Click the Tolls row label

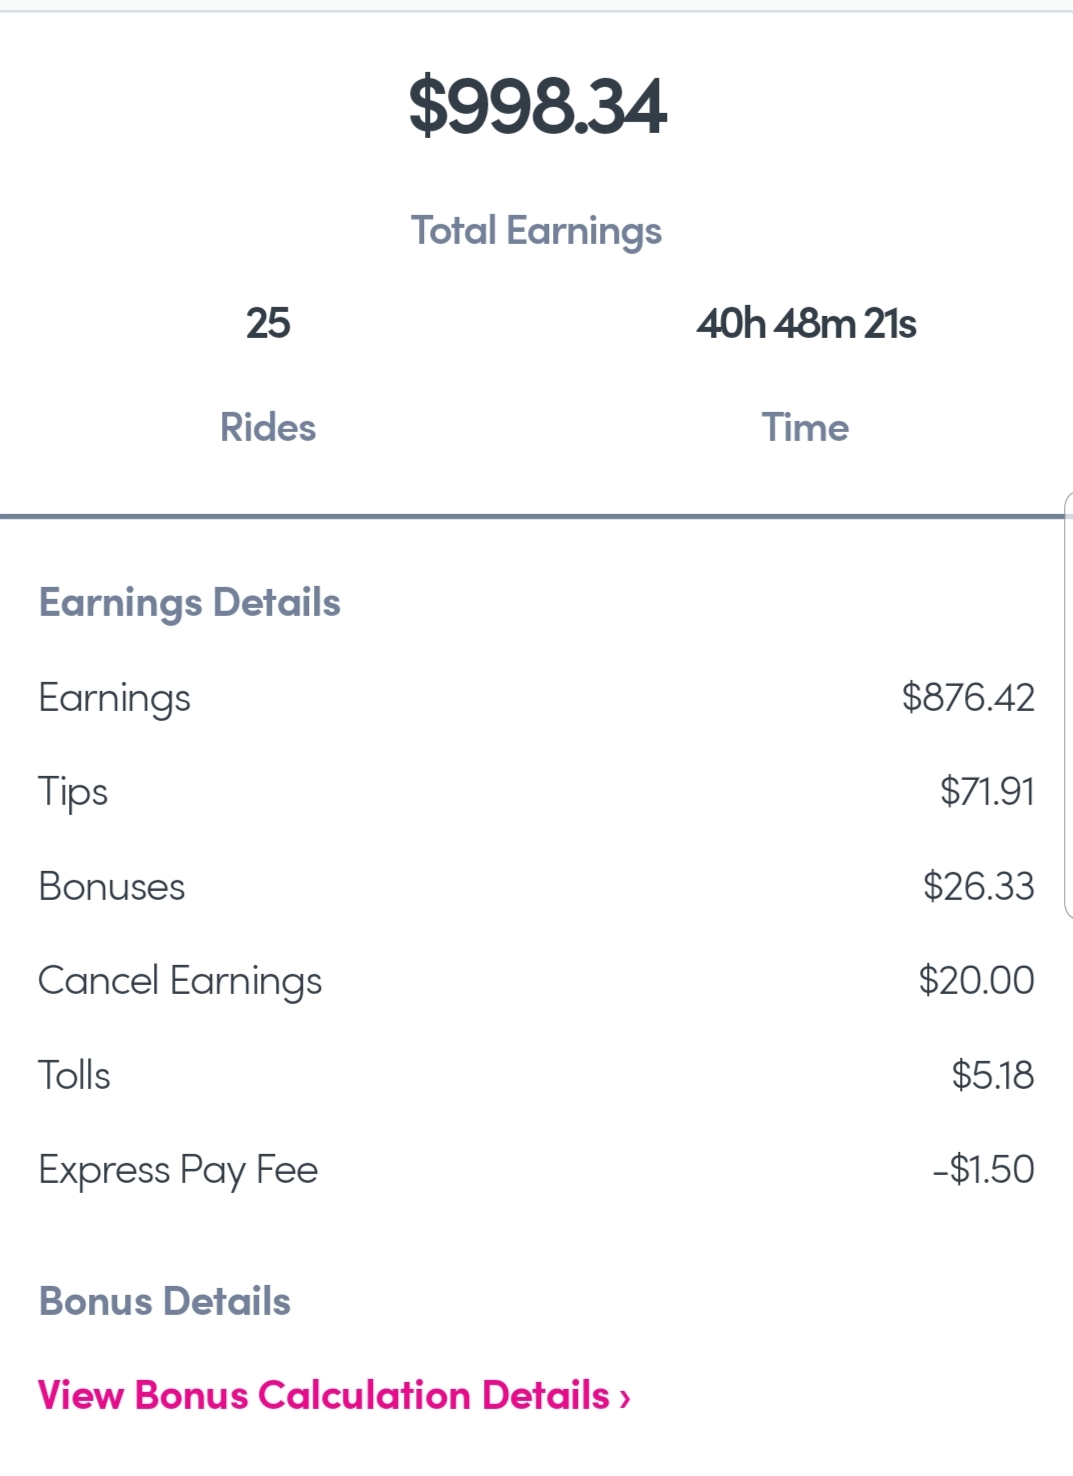[x=75, y=1076]
